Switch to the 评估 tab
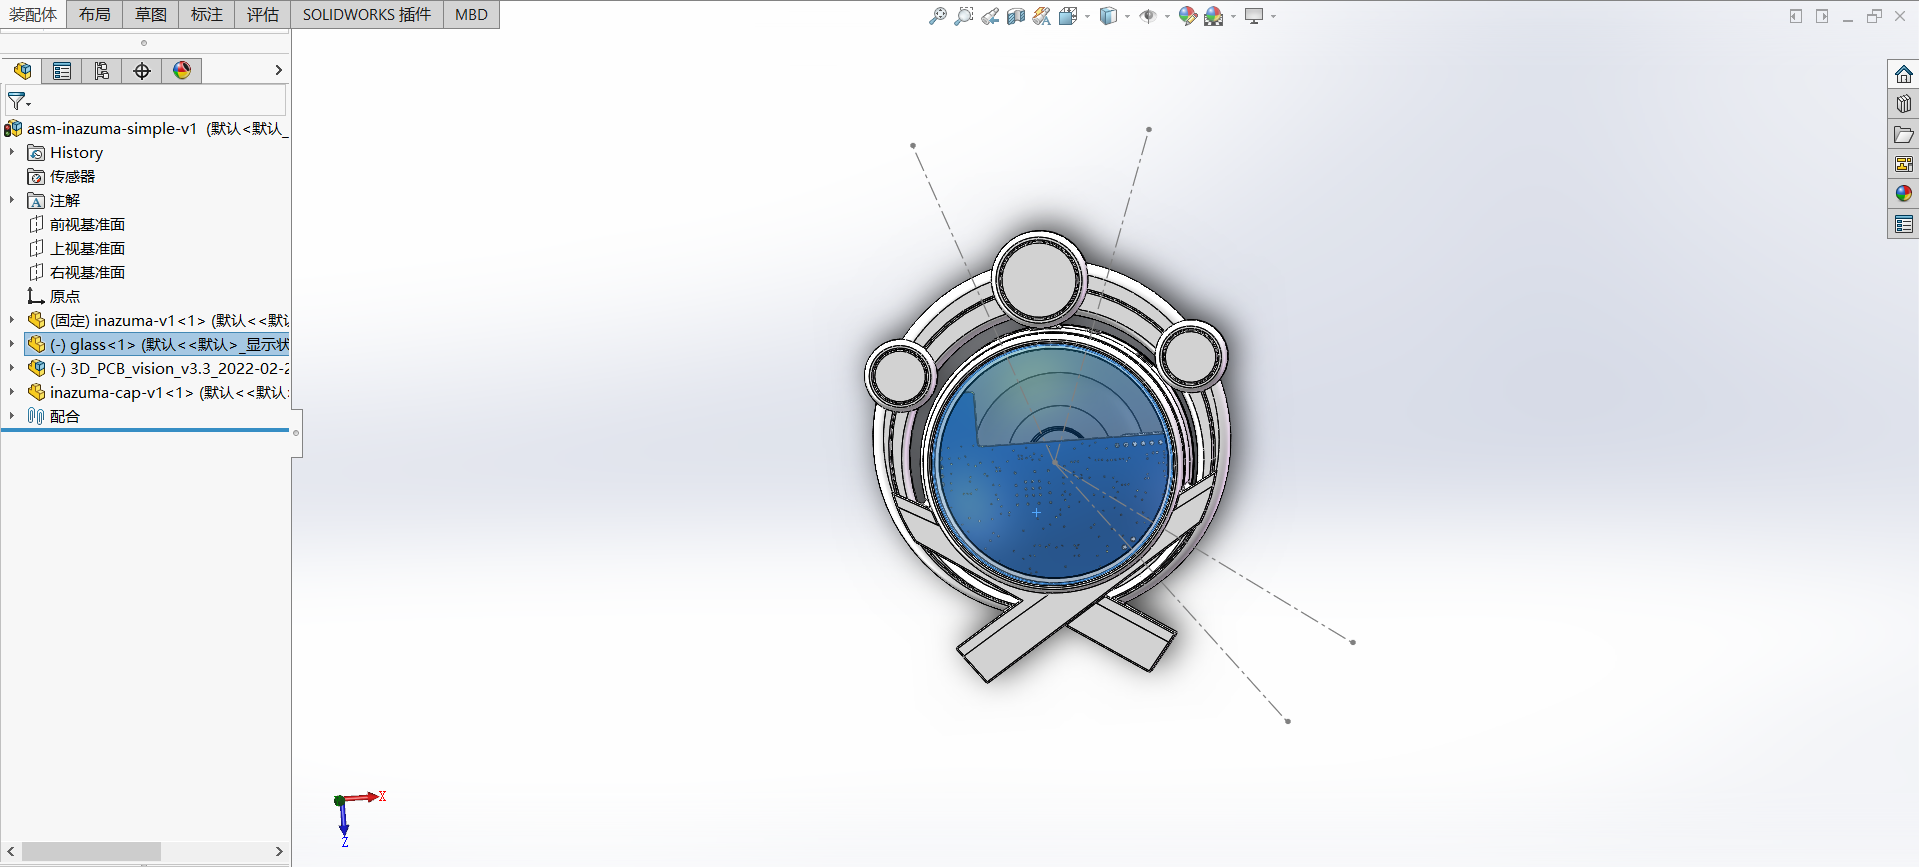Viewport: 1919px width, 867px height. (263, 14)
